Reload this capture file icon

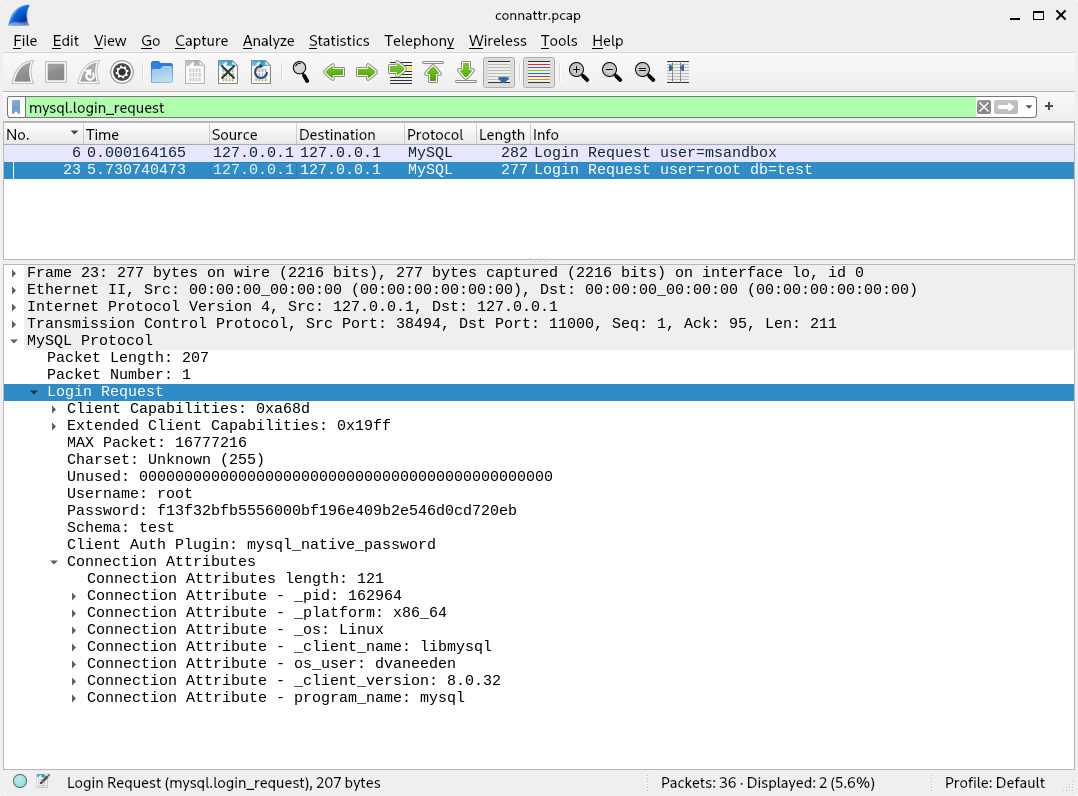click(261, 72)
